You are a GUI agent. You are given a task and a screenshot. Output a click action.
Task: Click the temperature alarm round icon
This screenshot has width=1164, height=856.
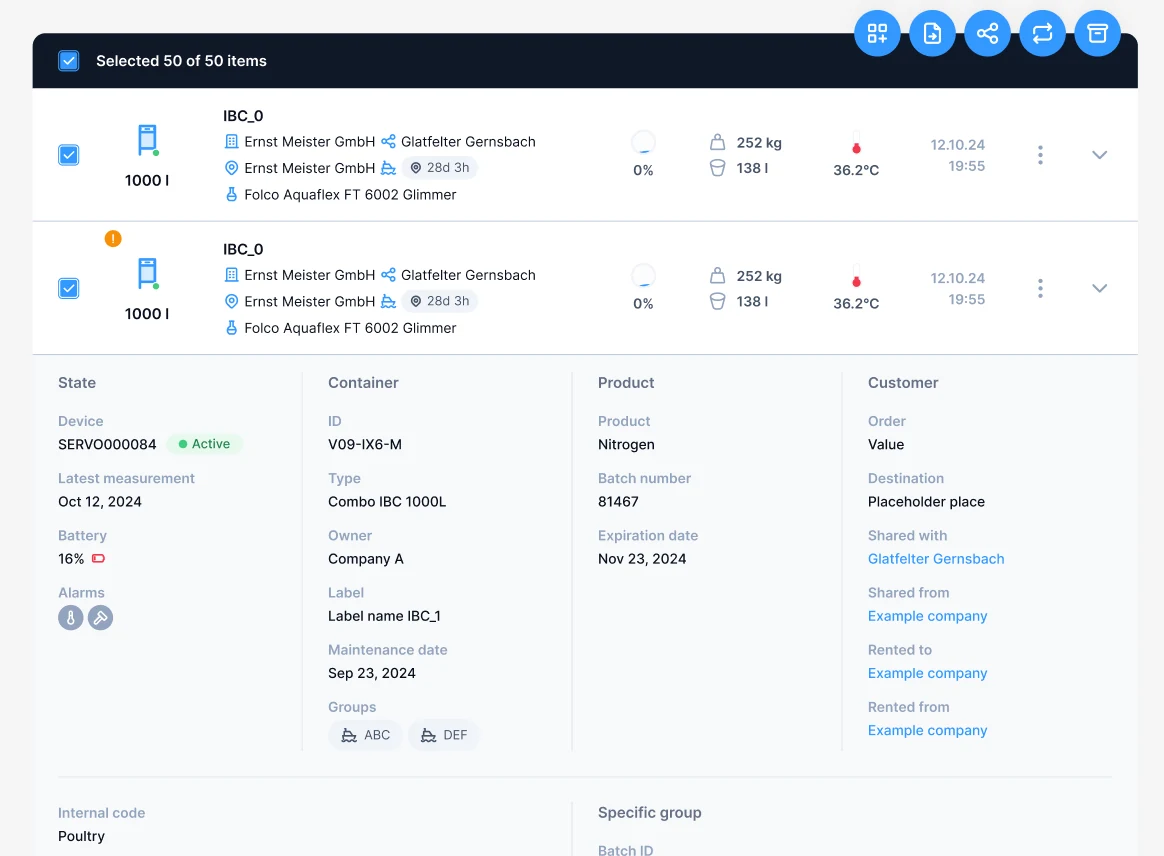(x=71, y=618)
